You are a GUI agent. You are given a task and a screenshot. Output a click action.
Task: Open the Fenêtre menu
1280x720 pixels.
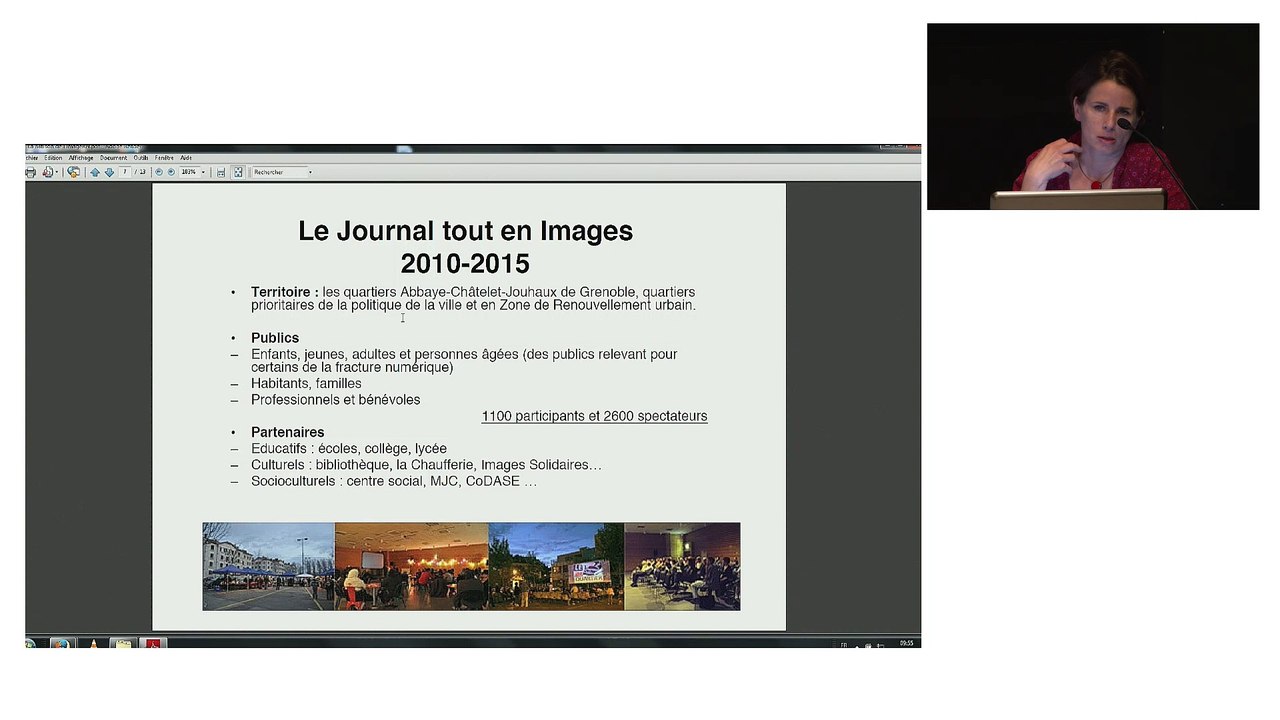click(x=164, y=158)
